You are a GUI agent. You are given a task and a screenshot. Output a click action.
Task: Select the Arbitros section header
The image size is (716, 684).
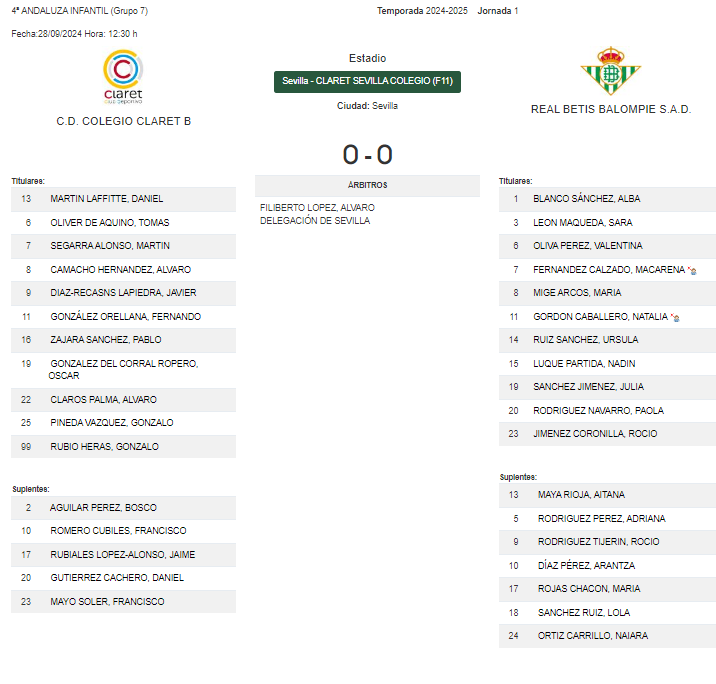coord(367,185)
